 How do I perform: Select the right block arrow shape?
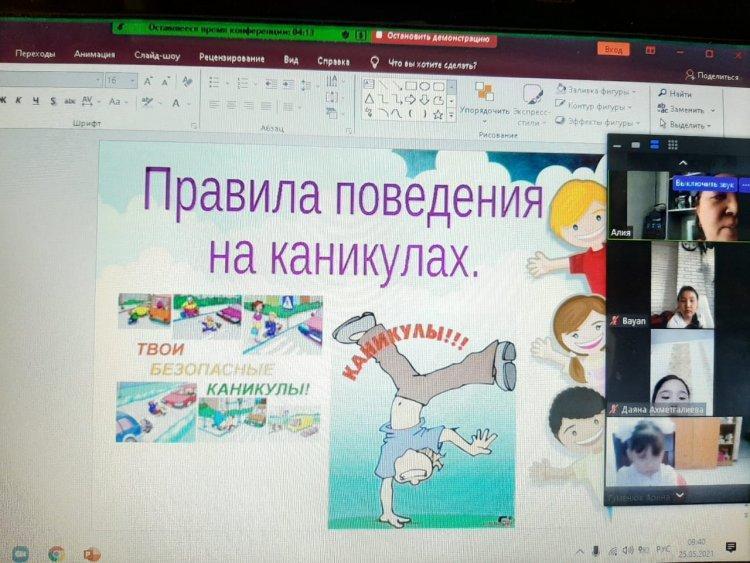pyautogui.click(x=411, y=100)
